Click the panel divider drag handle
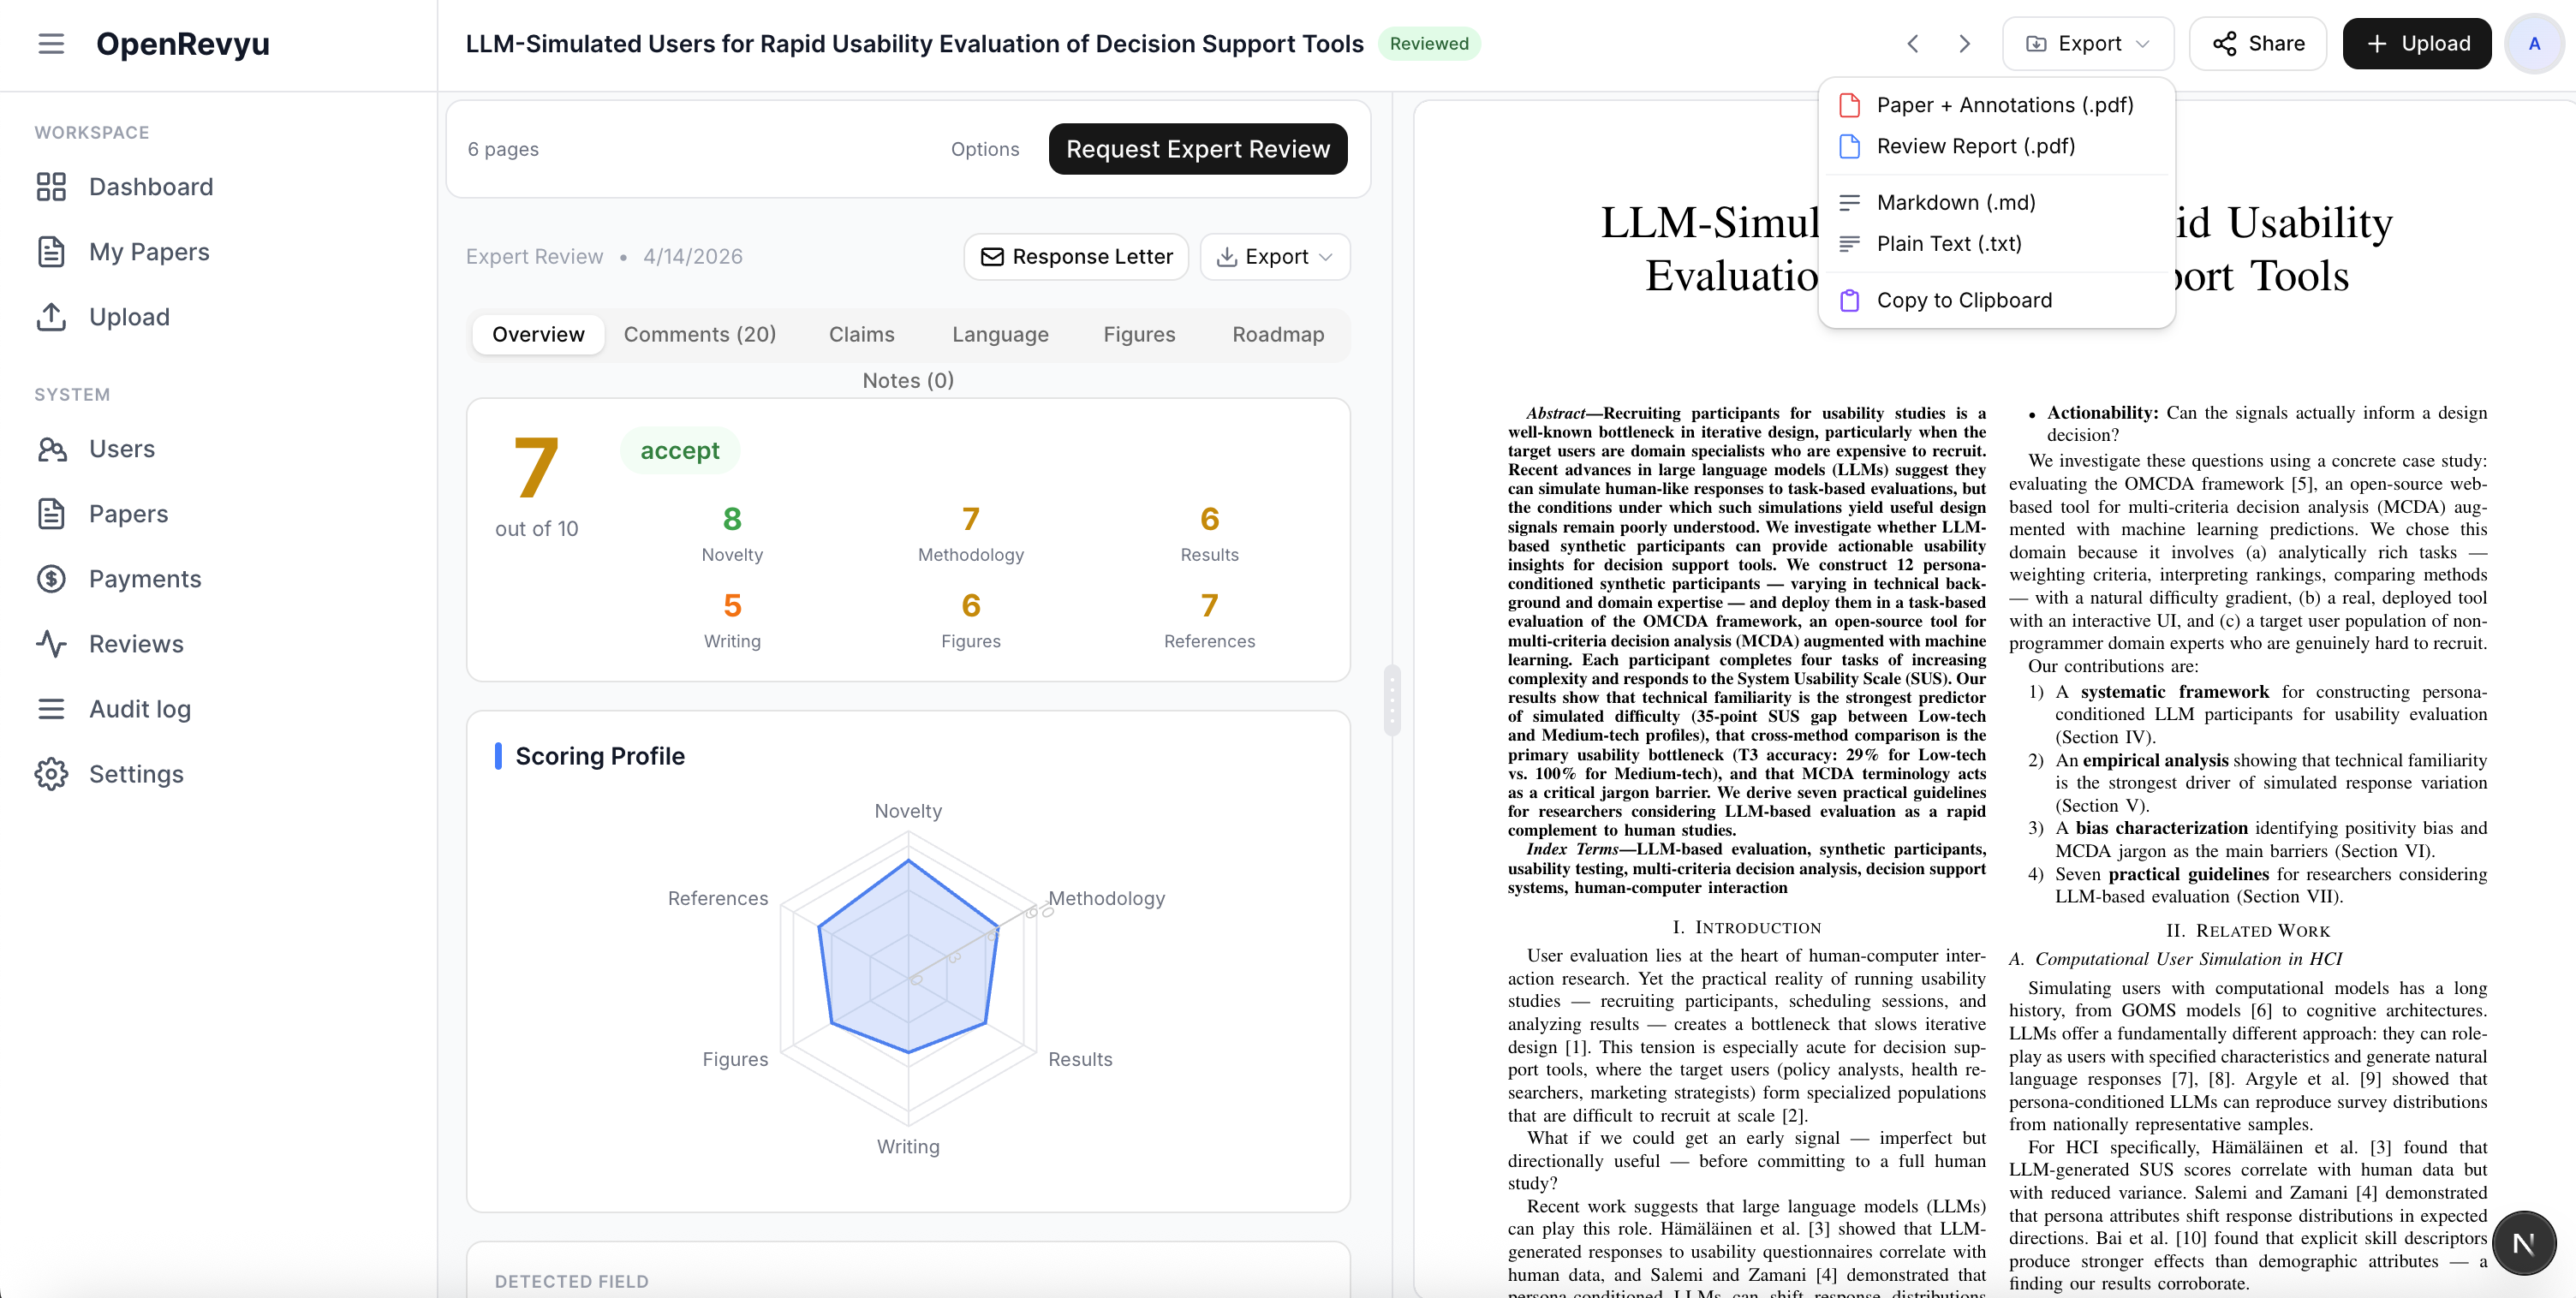This screenshot has width=2576, height=1298. click(1392, 700)
